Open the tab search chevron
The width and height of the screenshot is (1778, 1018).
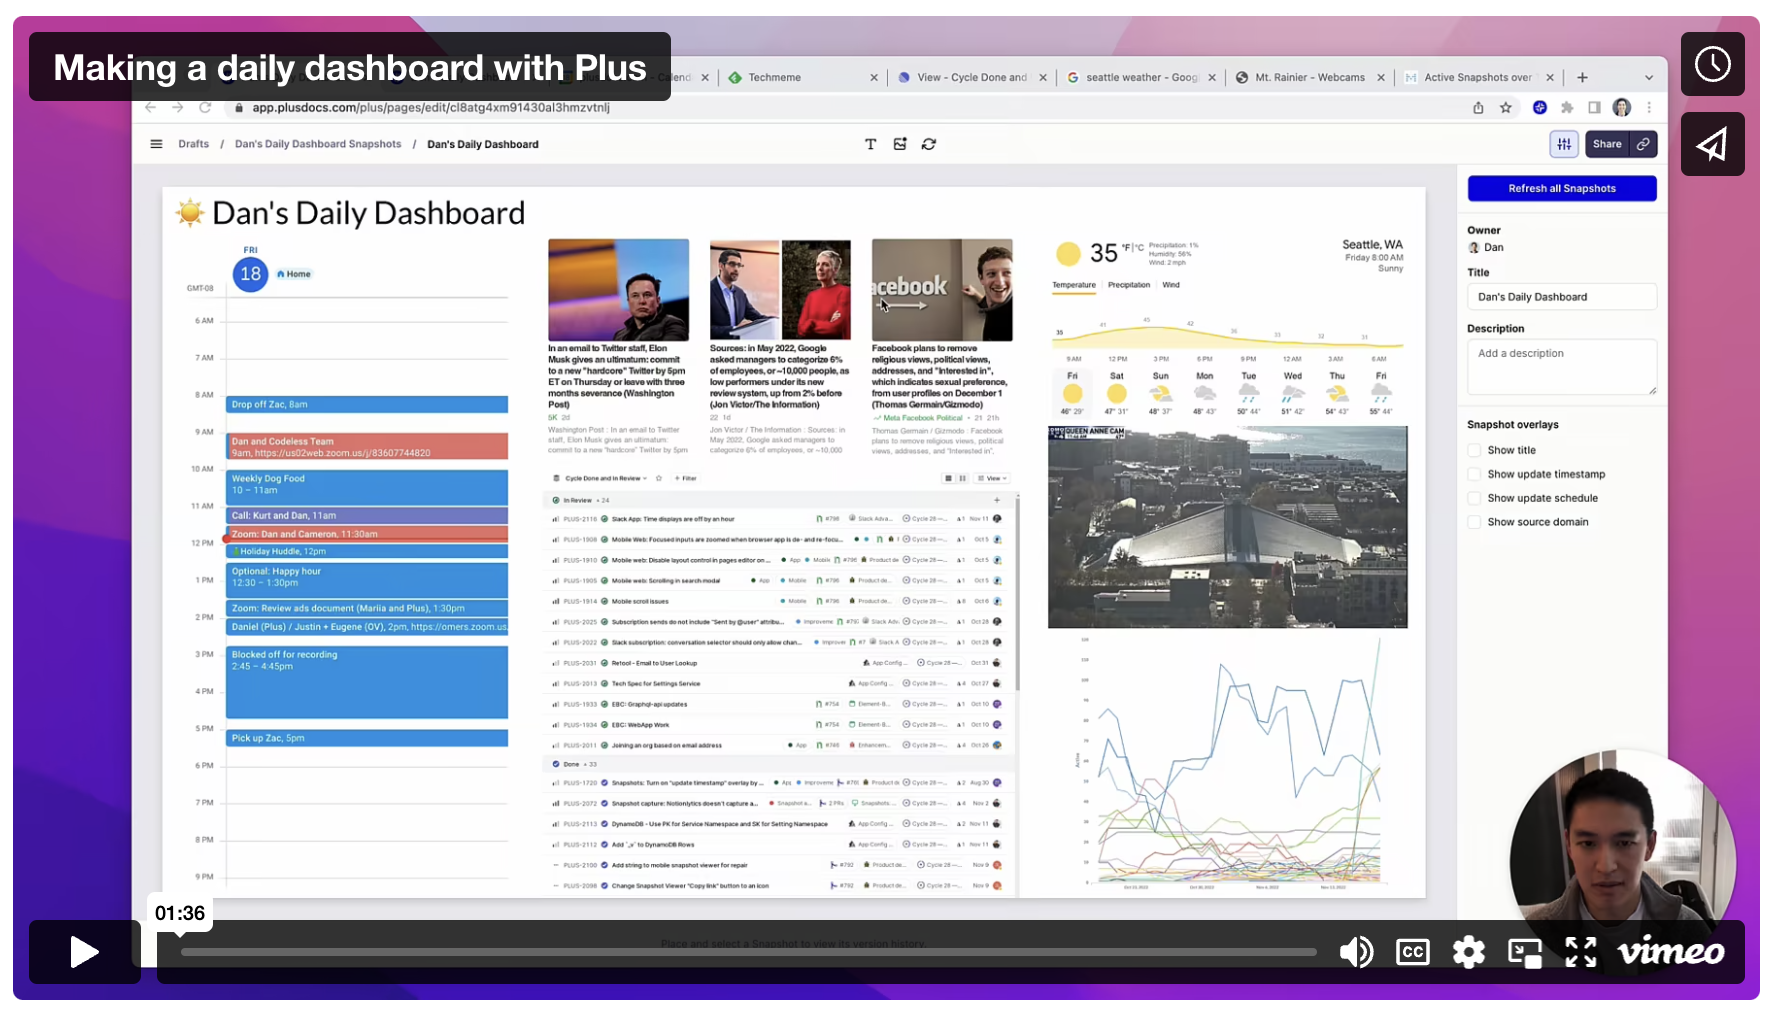(x=1649, y=77)
